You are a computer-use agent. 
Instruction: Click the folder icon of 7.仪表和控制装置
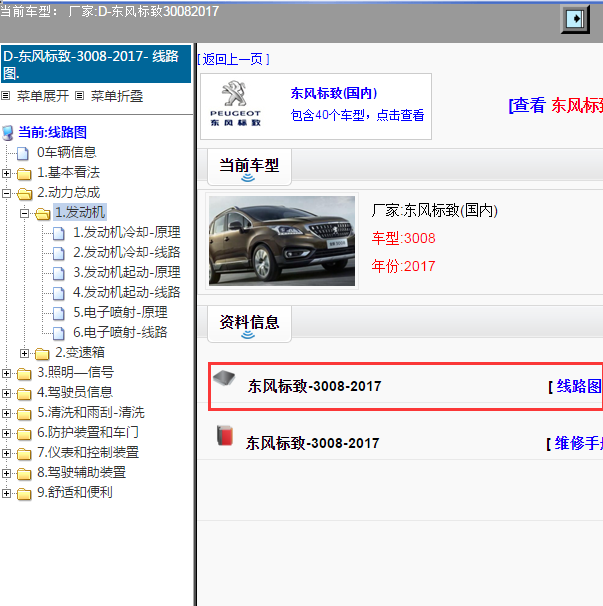pyautogui.click(x=24, y=454)
